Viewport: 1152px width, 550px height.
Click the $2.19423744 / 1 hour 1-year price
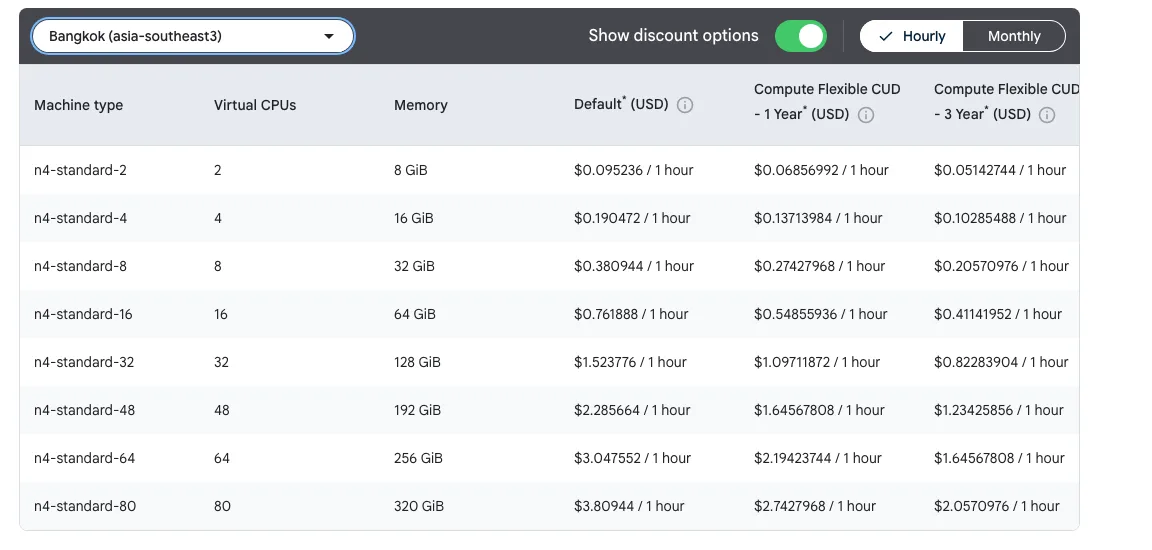pos(819,458)
